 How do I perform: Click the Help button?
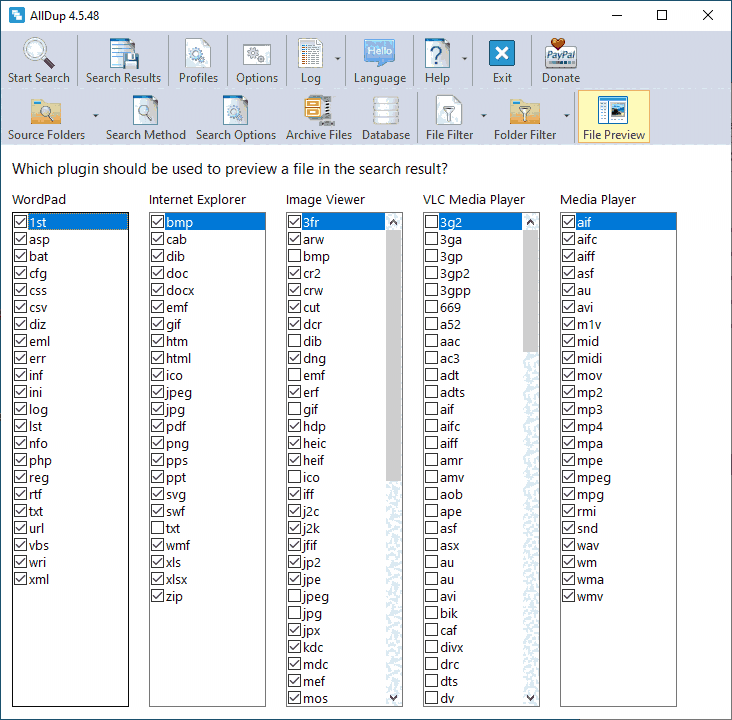click(437, 60)
